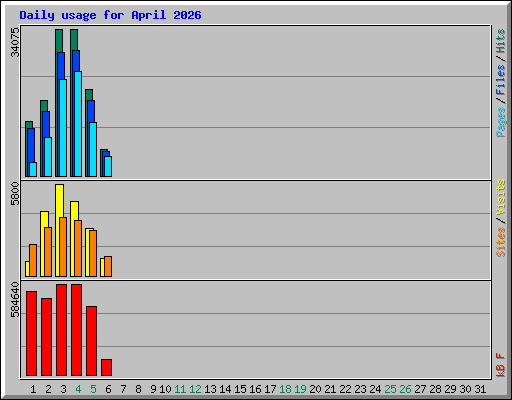Image resolution: width=512 pixels, height=400 pixels.
Task: Select the day 4 cyan pages bar
Action: [x=78, y=124]
